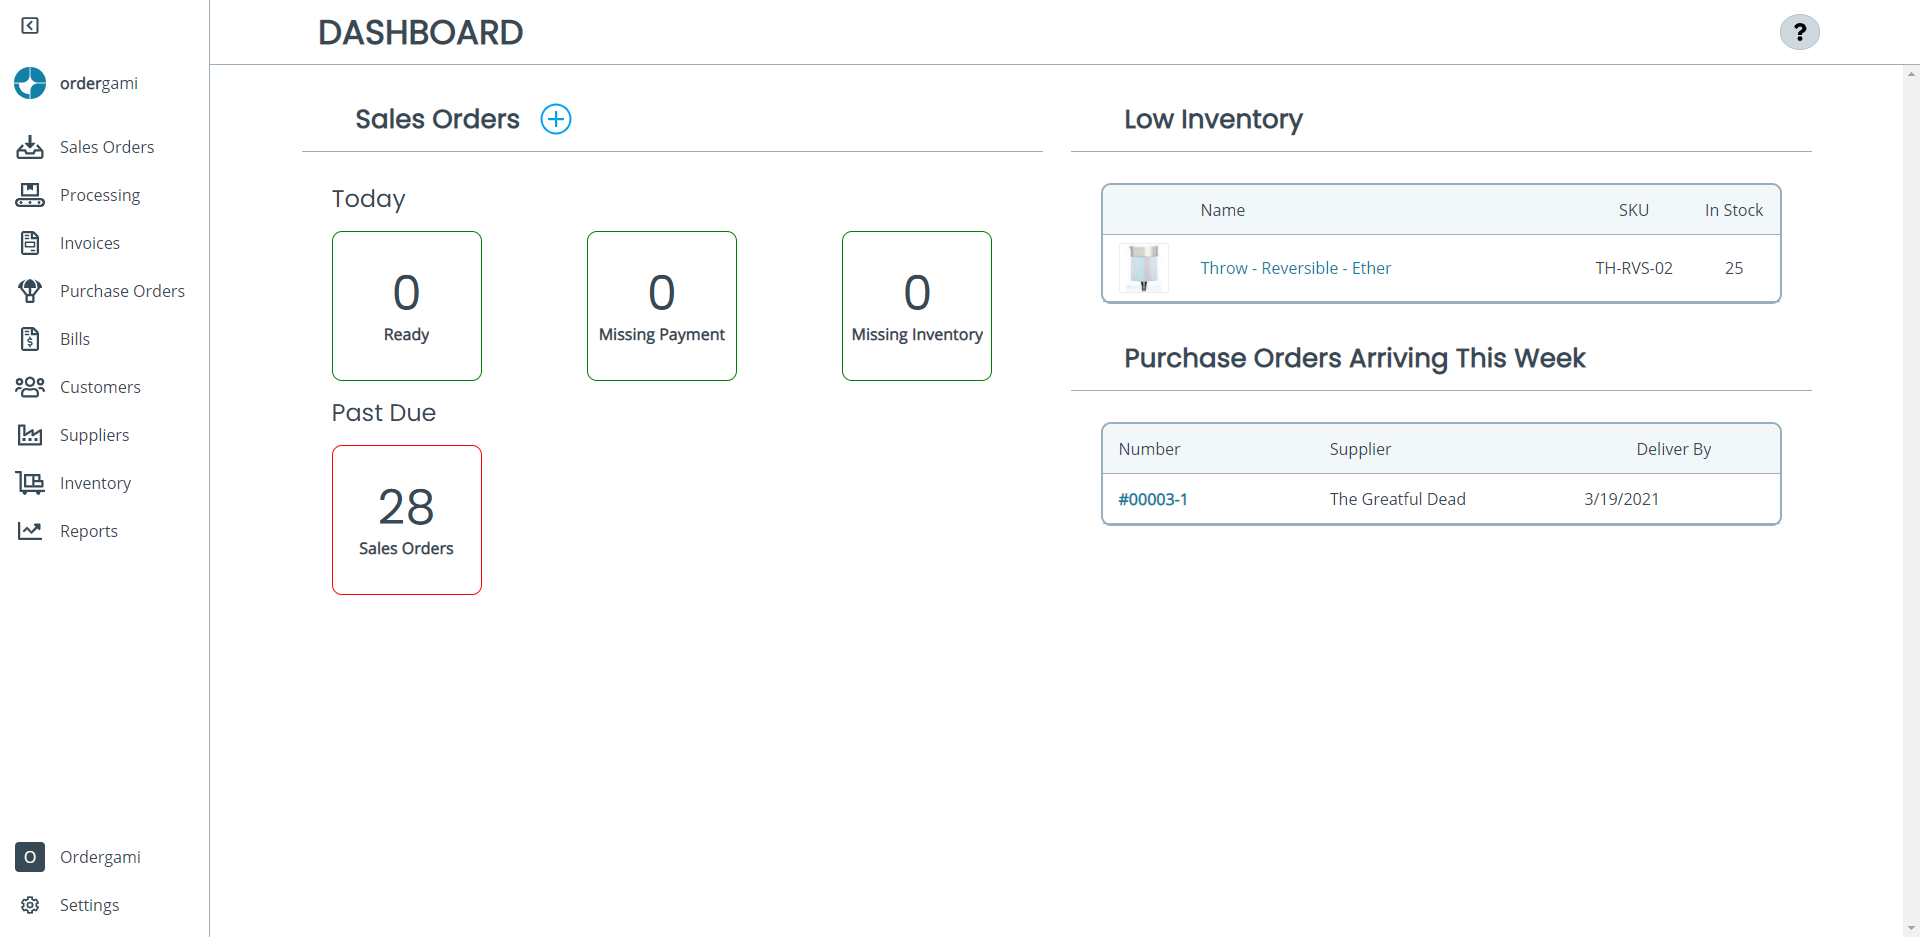1920x937 pixels.
Task: Click the Customers group icon
Action: 30,386
